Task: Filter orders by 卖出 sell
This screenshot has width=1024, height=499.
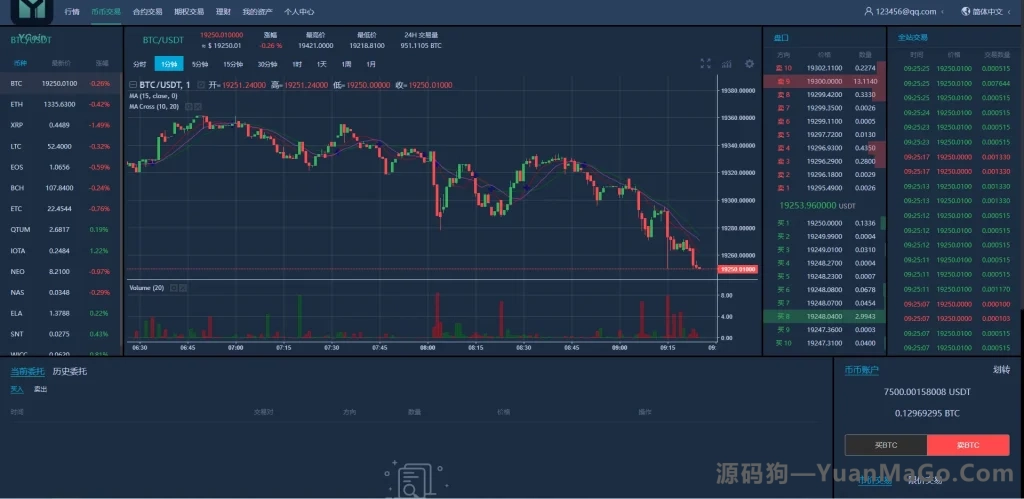Action: (40, 389)
